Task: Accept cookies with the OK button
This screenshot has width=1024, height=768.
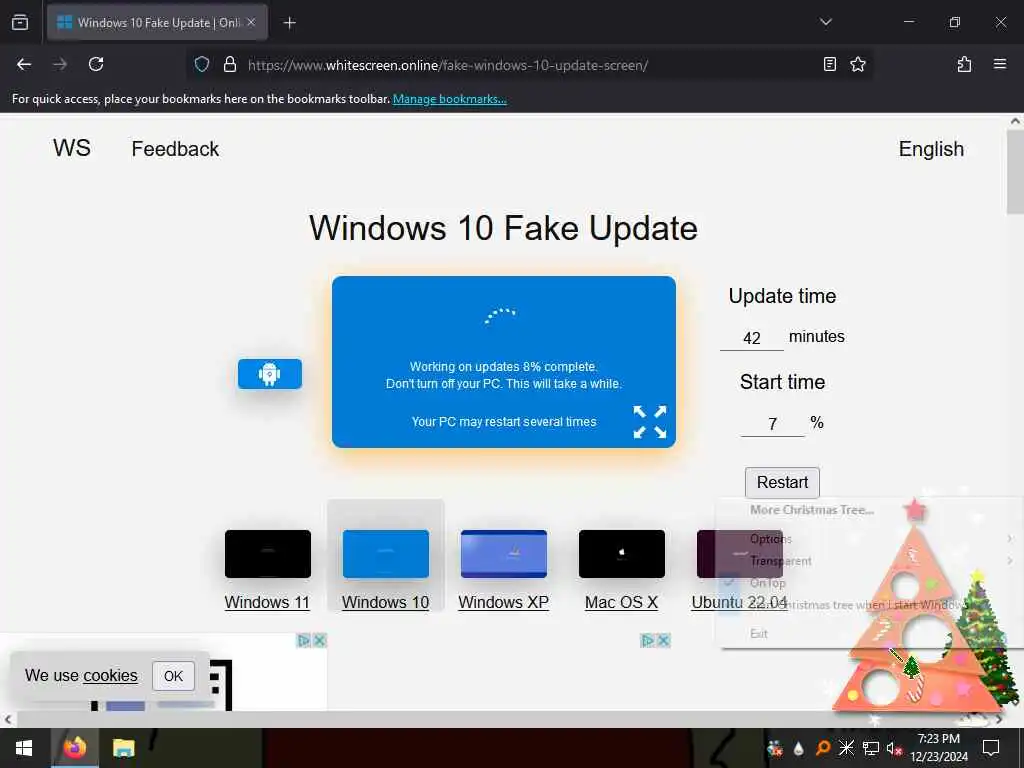Action: 173,676
